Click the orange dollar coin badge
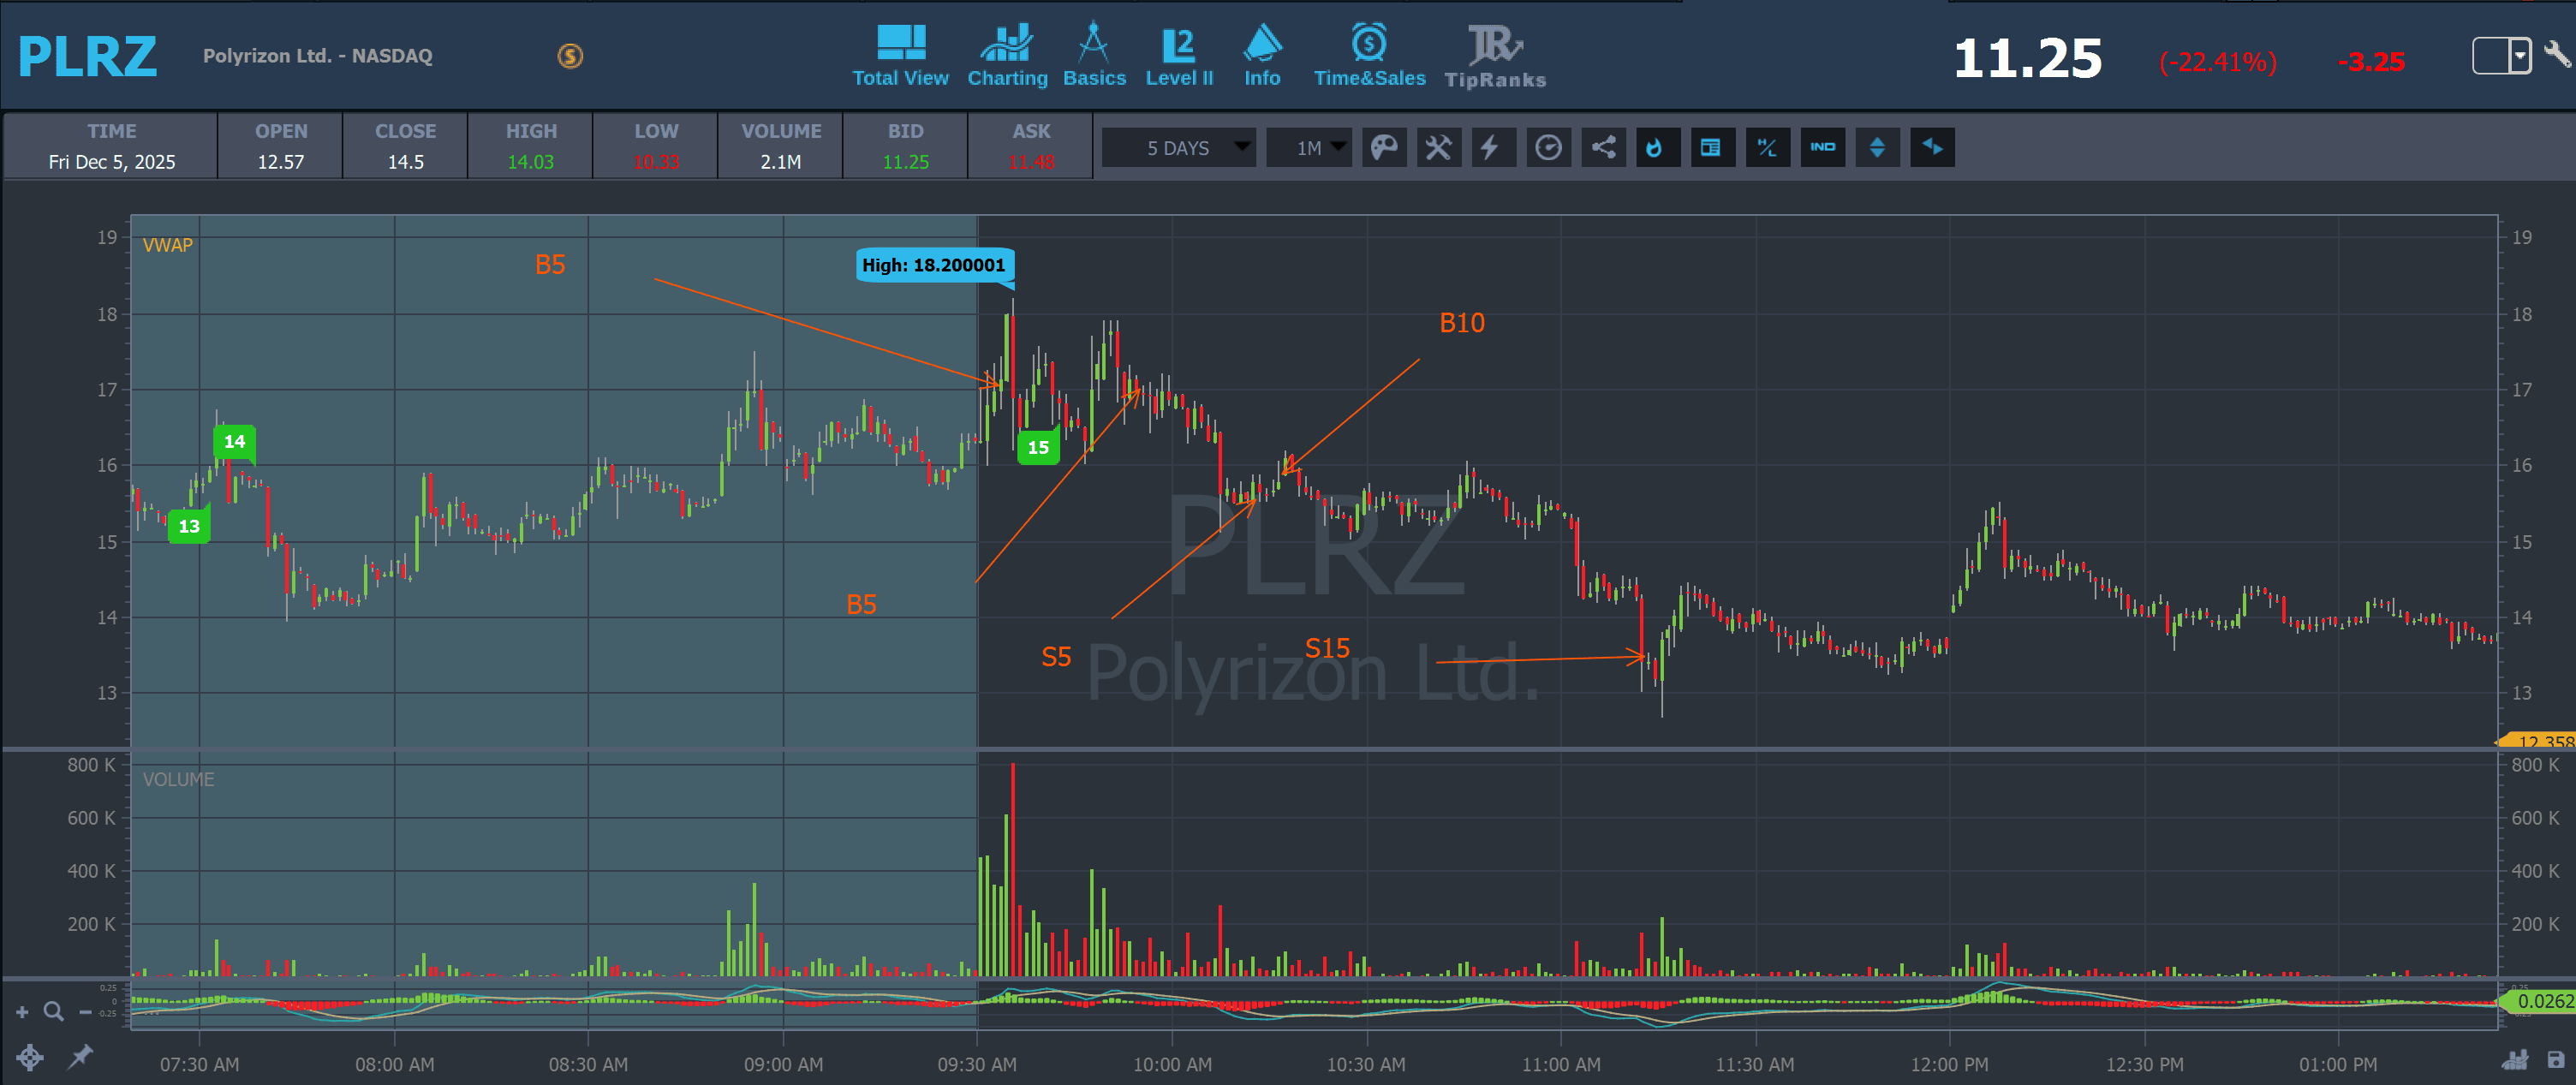2576x1085 pixels. pos(570,56)
